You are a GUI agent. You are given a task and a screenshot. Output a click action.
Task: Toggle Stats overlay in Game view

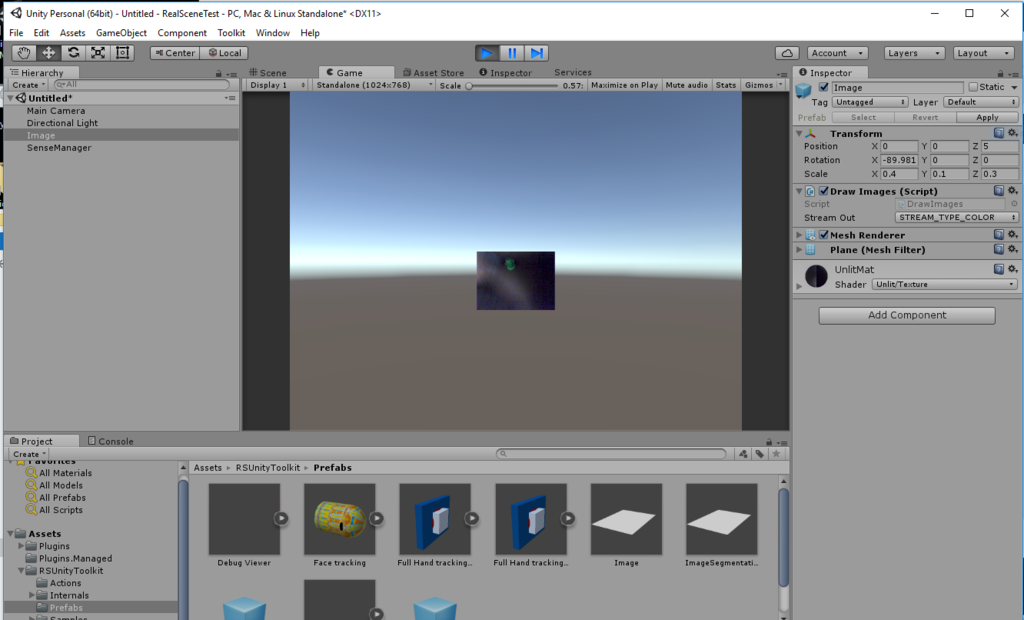click(x=726, y=85)
